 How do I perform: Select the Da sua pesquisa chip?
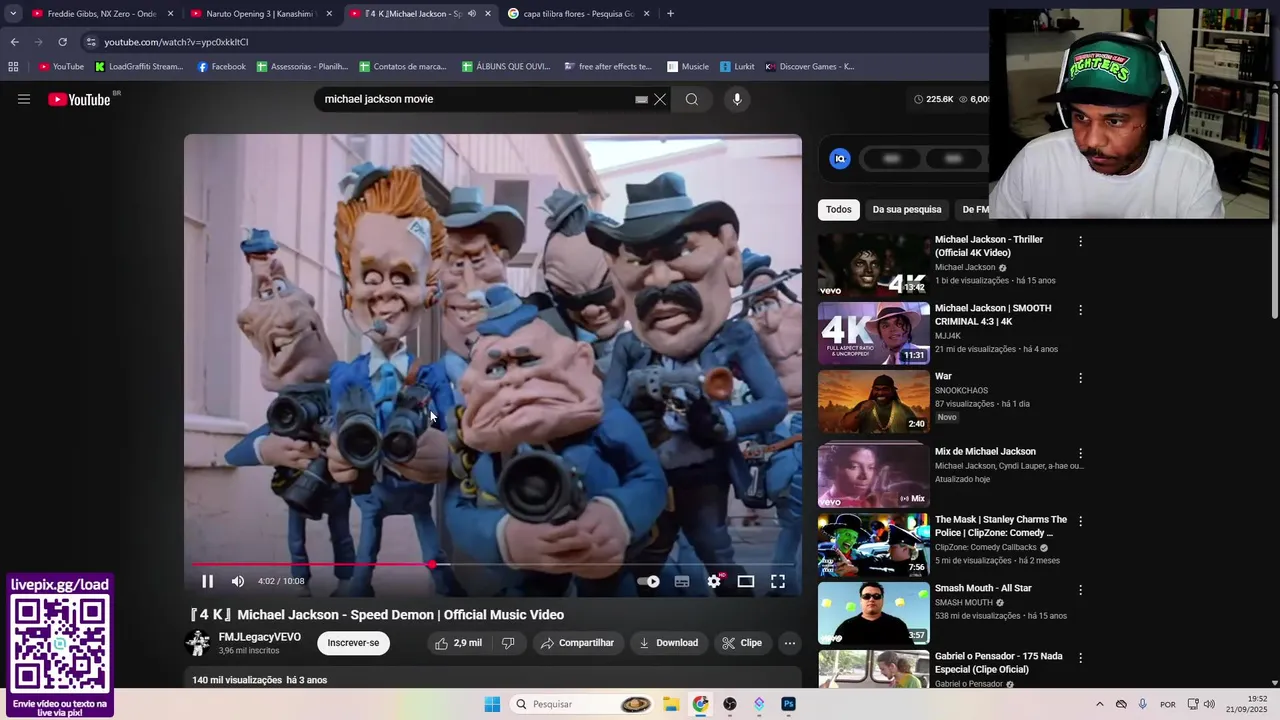click(x=907, y=209)
